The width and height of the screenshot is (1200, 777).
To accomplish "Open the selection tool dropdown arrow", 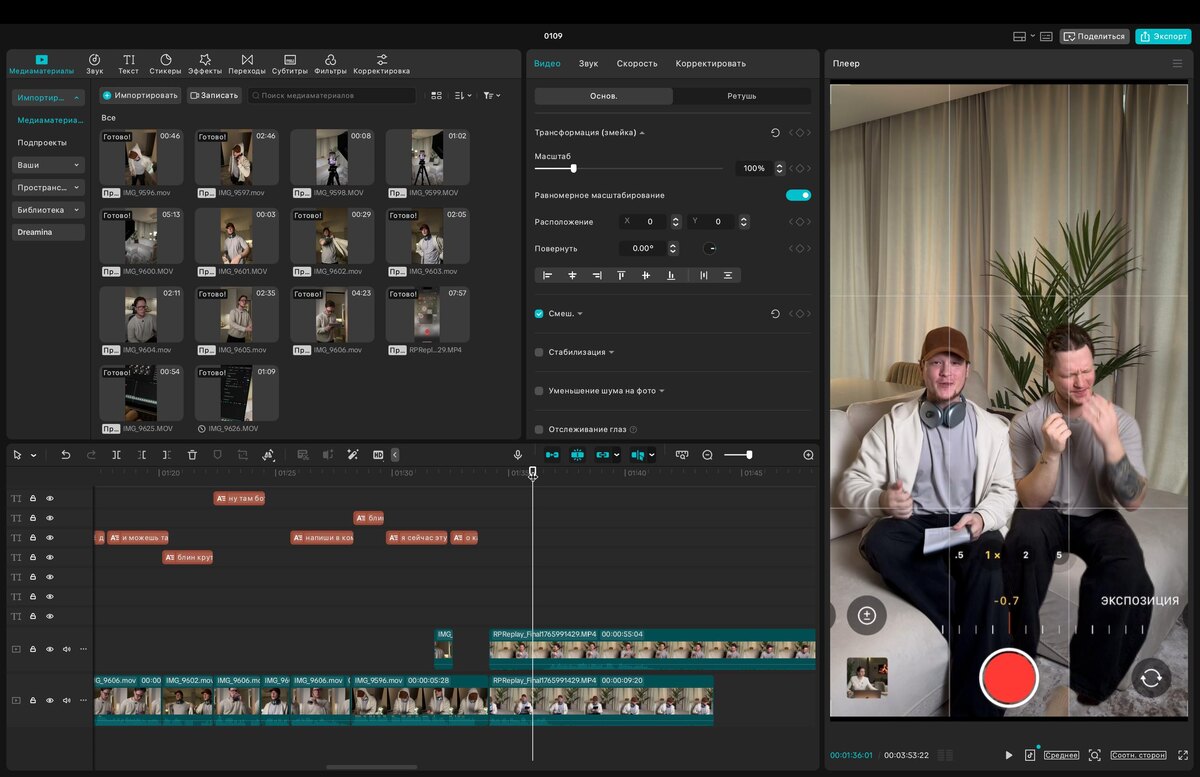I will tap(33, 455).
